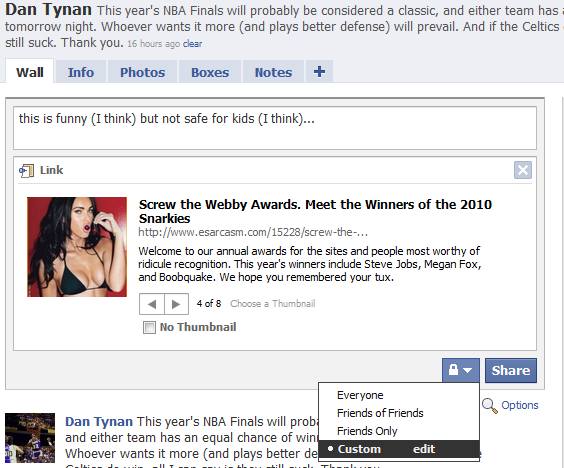Viewport: 564px width, 468px height.
Task: Open the Boxes tab
Action: (x=210, y=72)
